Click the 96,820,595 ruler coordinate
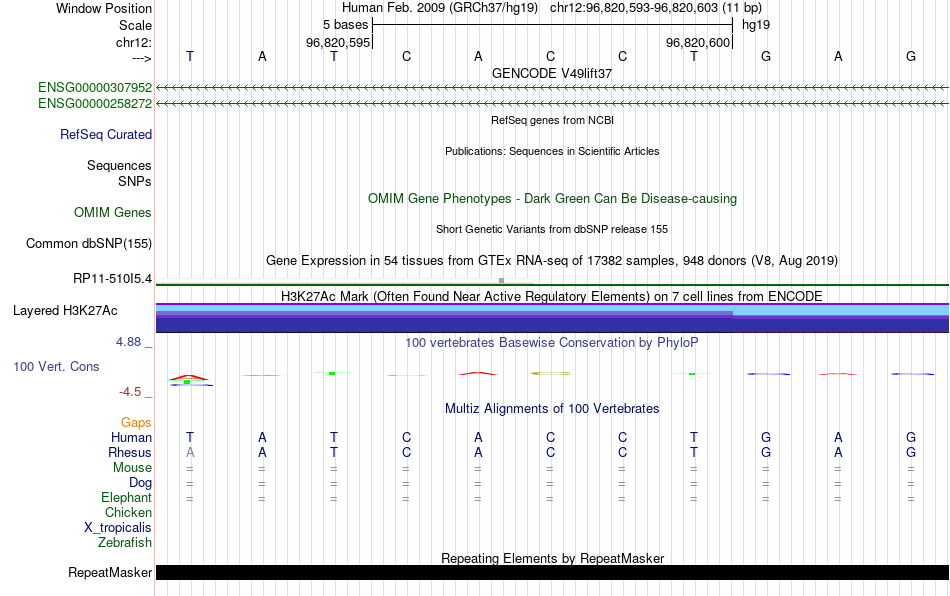The image size is (950, 596). click(337, 42)
